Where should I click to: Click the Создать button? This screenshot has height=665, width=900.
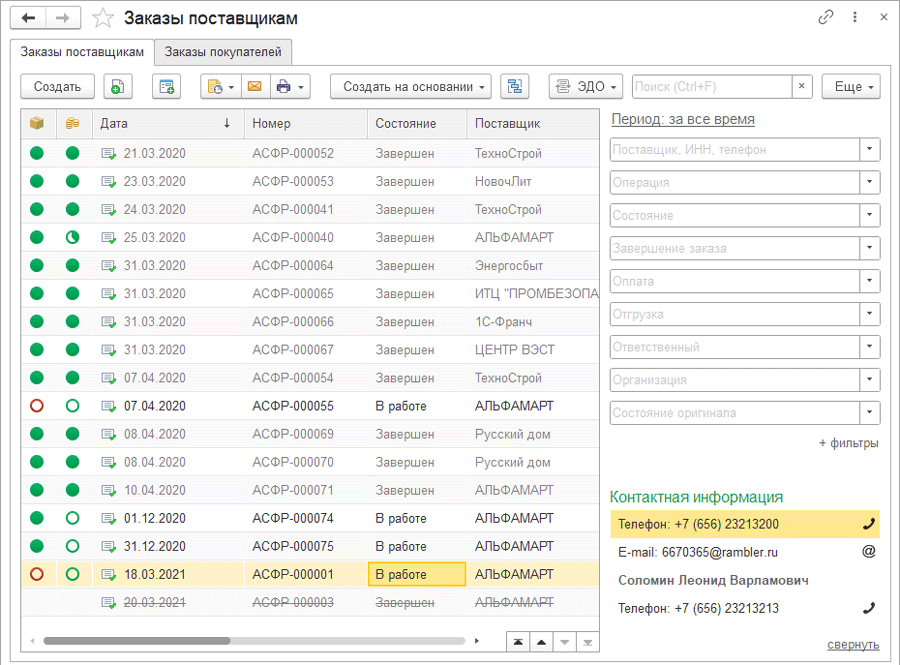[57, 87]
